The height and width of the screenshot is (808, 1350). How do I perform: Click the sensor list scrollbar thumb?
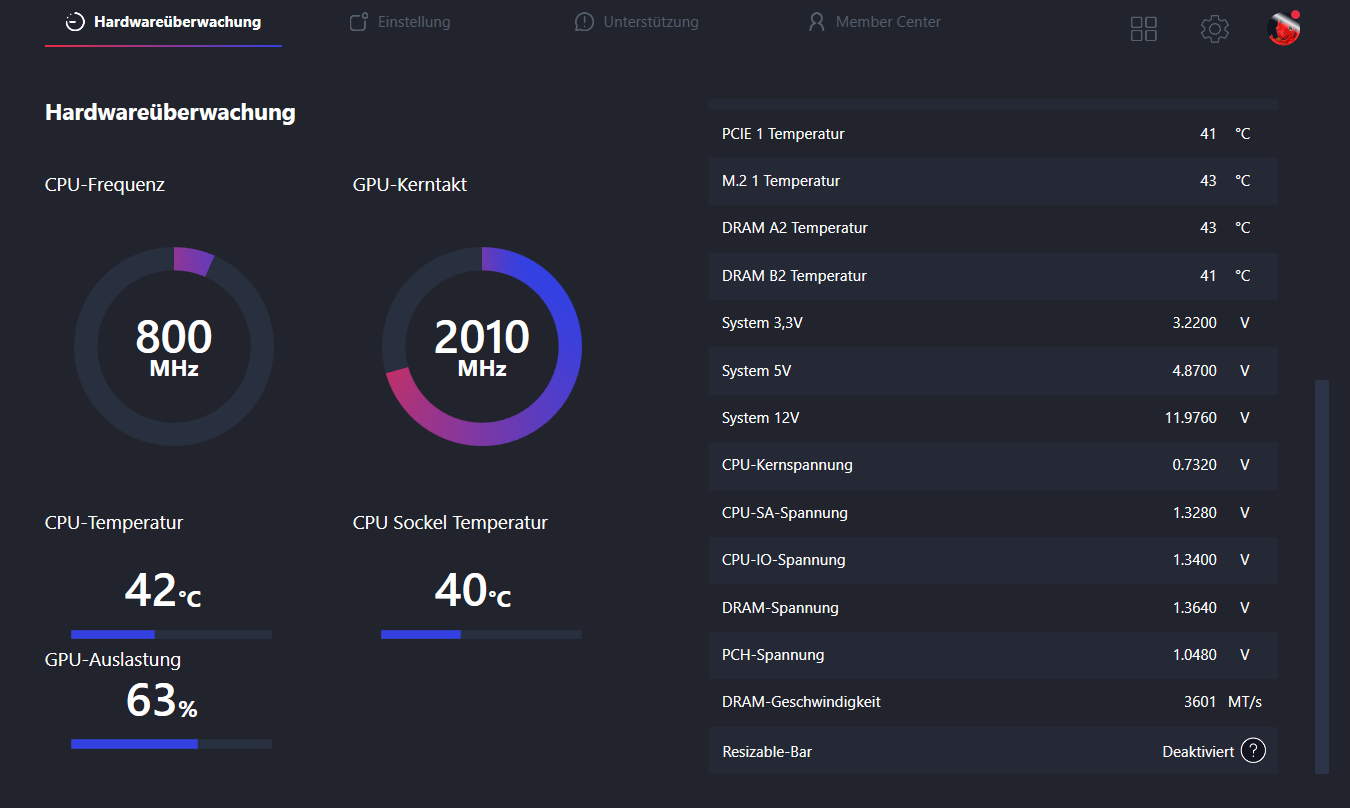[1322, 576]
